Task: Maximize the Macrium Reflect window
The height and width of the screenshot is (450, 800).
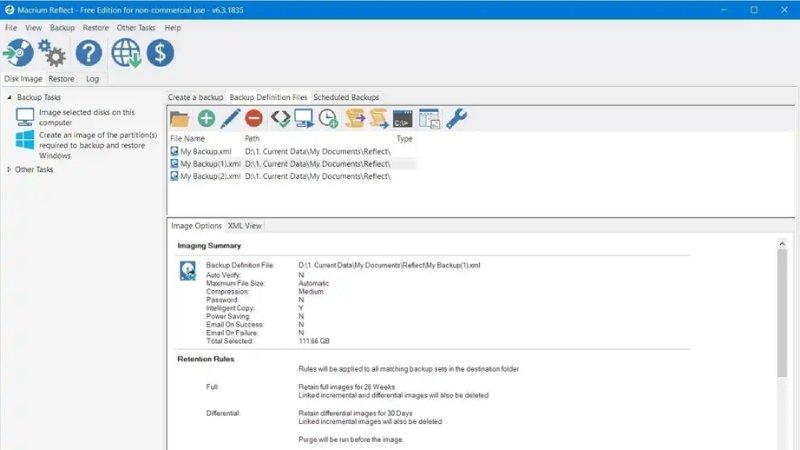Action: tap(754, 10)
